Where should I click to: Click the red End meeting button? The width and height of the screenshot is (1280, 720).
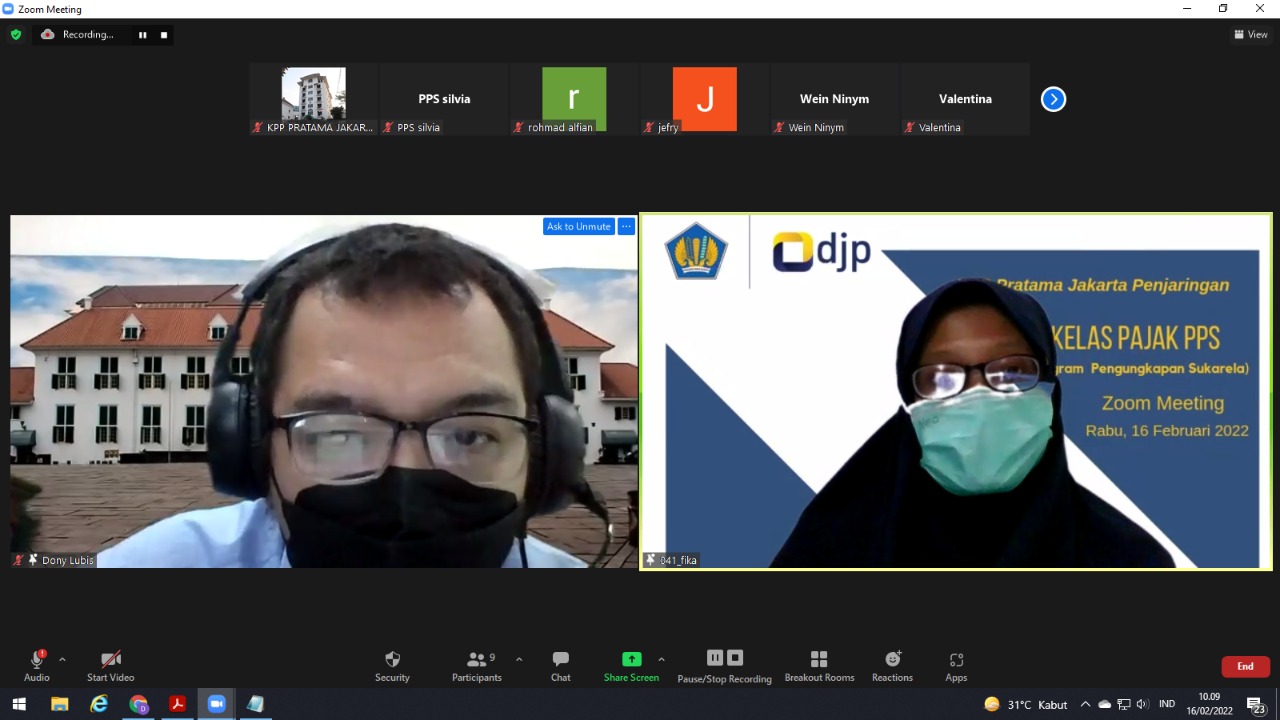1245,667
